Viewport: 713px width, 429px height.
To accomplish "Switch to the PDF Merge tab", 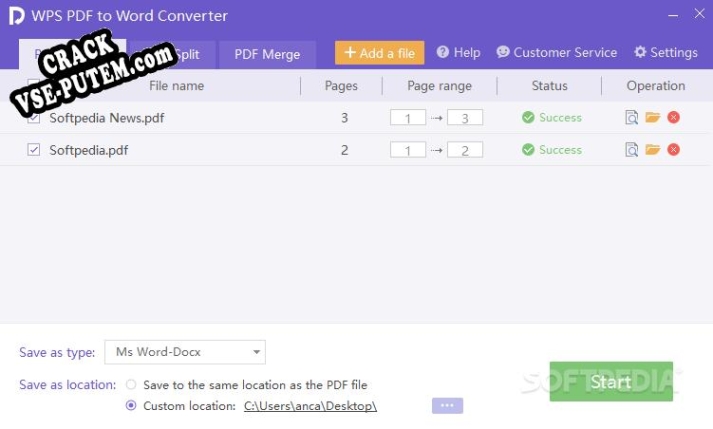I will click(267, 55).
